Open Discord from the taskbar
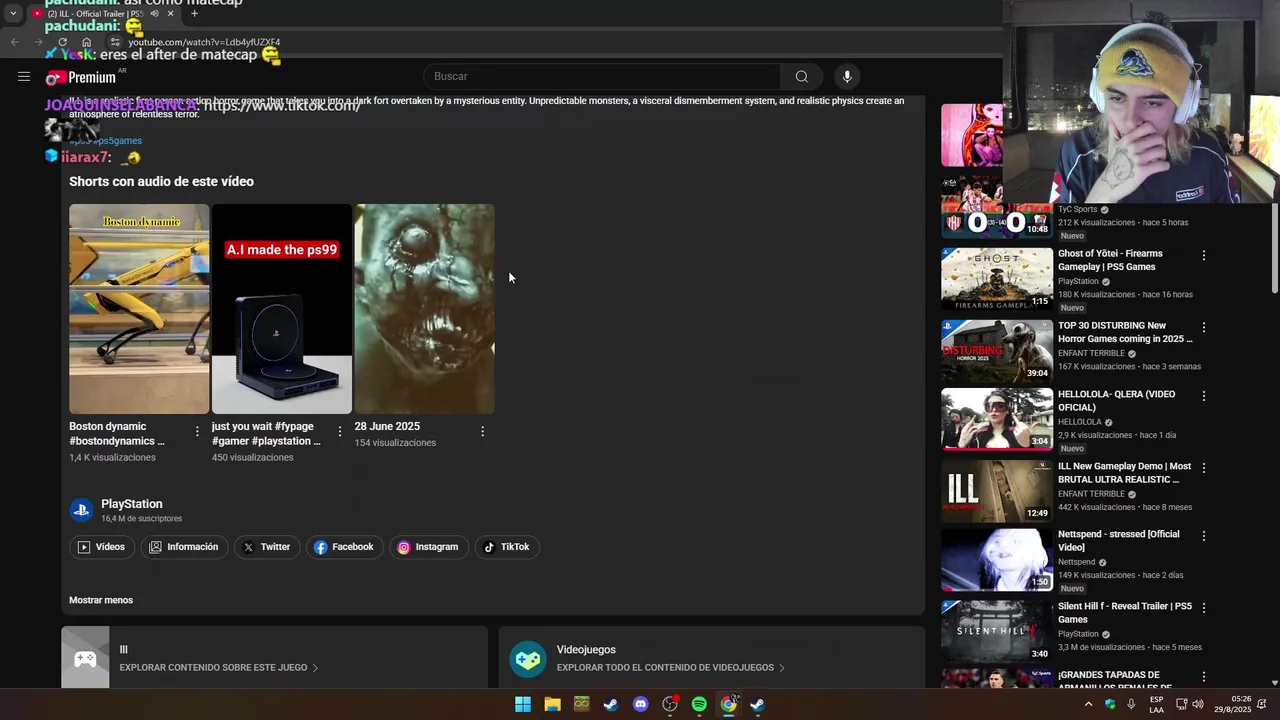 [641, 704]
